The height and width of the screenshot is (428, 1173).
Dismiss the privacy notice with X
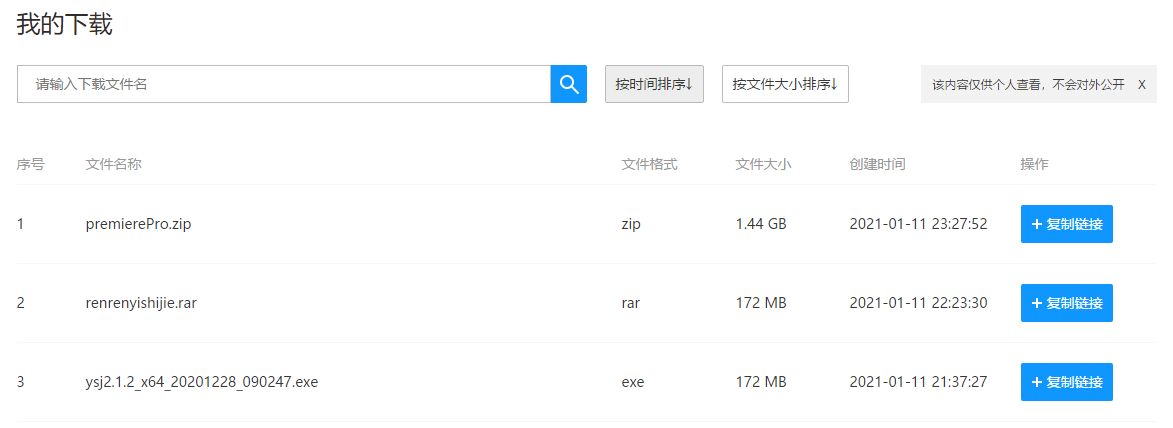point(1142,85)
